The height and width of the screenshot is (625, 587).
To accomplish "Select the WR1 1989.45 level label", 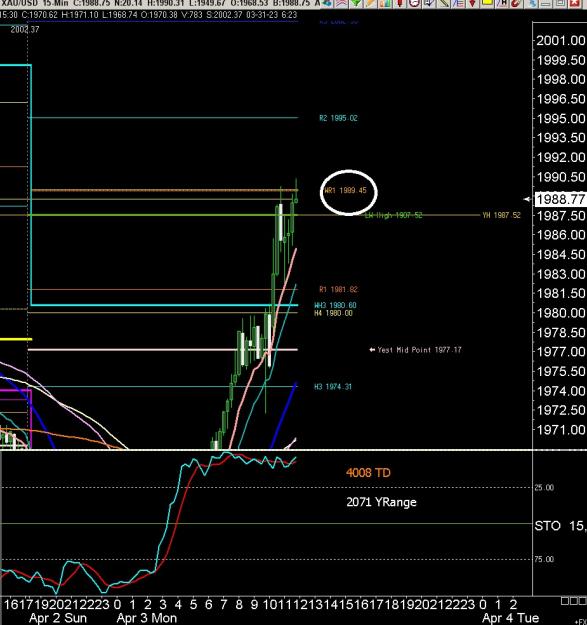I will point(345,191).
